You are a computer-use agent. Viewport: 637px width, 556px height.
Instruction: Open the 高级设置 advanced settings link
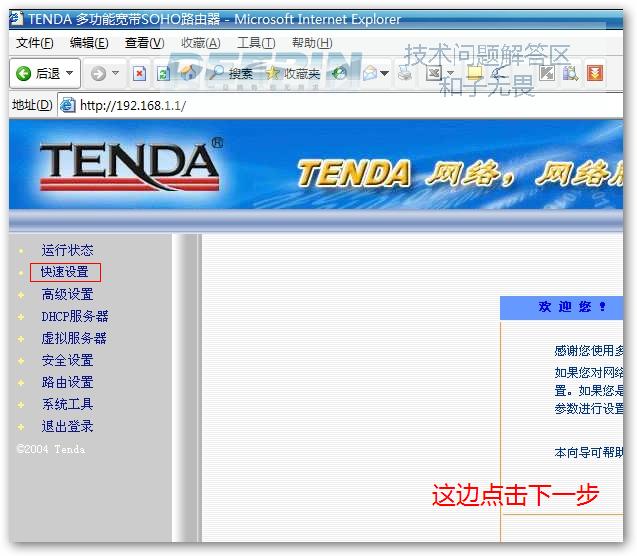[67, 294]
